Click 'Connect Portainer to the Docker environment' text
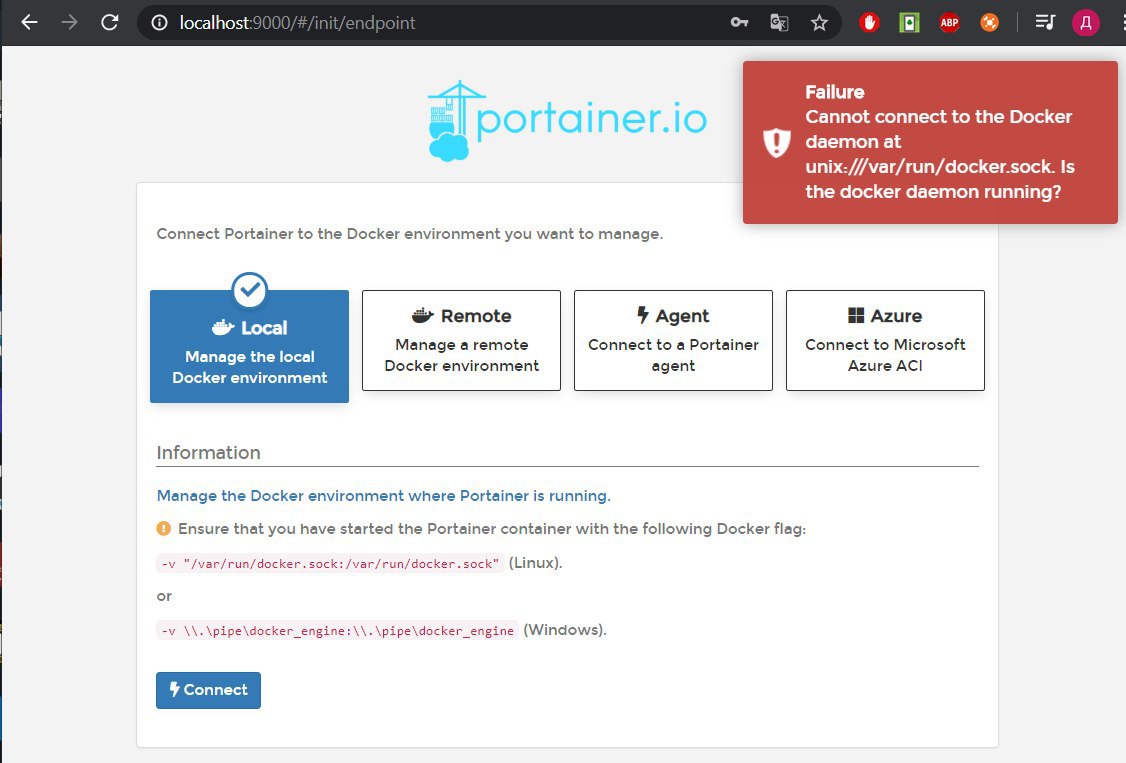Screen dimensions: 1126x763 410,234
